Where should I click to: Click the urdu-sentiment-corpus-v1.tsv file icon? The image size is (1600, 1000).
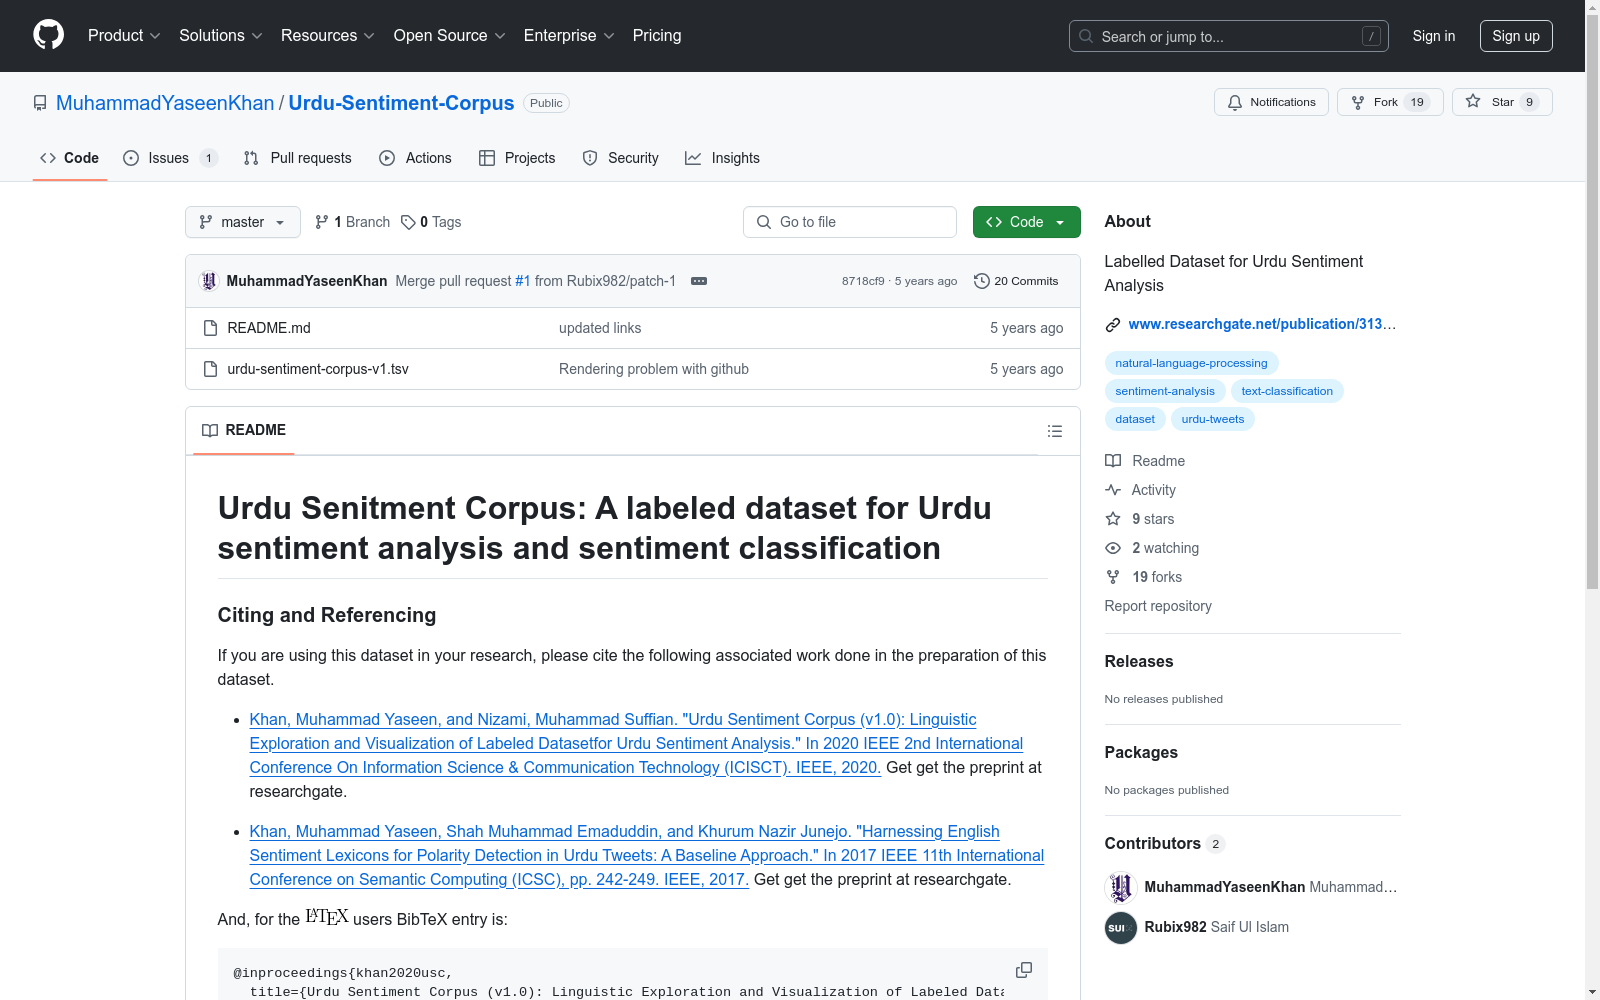[x=210, y=369]
